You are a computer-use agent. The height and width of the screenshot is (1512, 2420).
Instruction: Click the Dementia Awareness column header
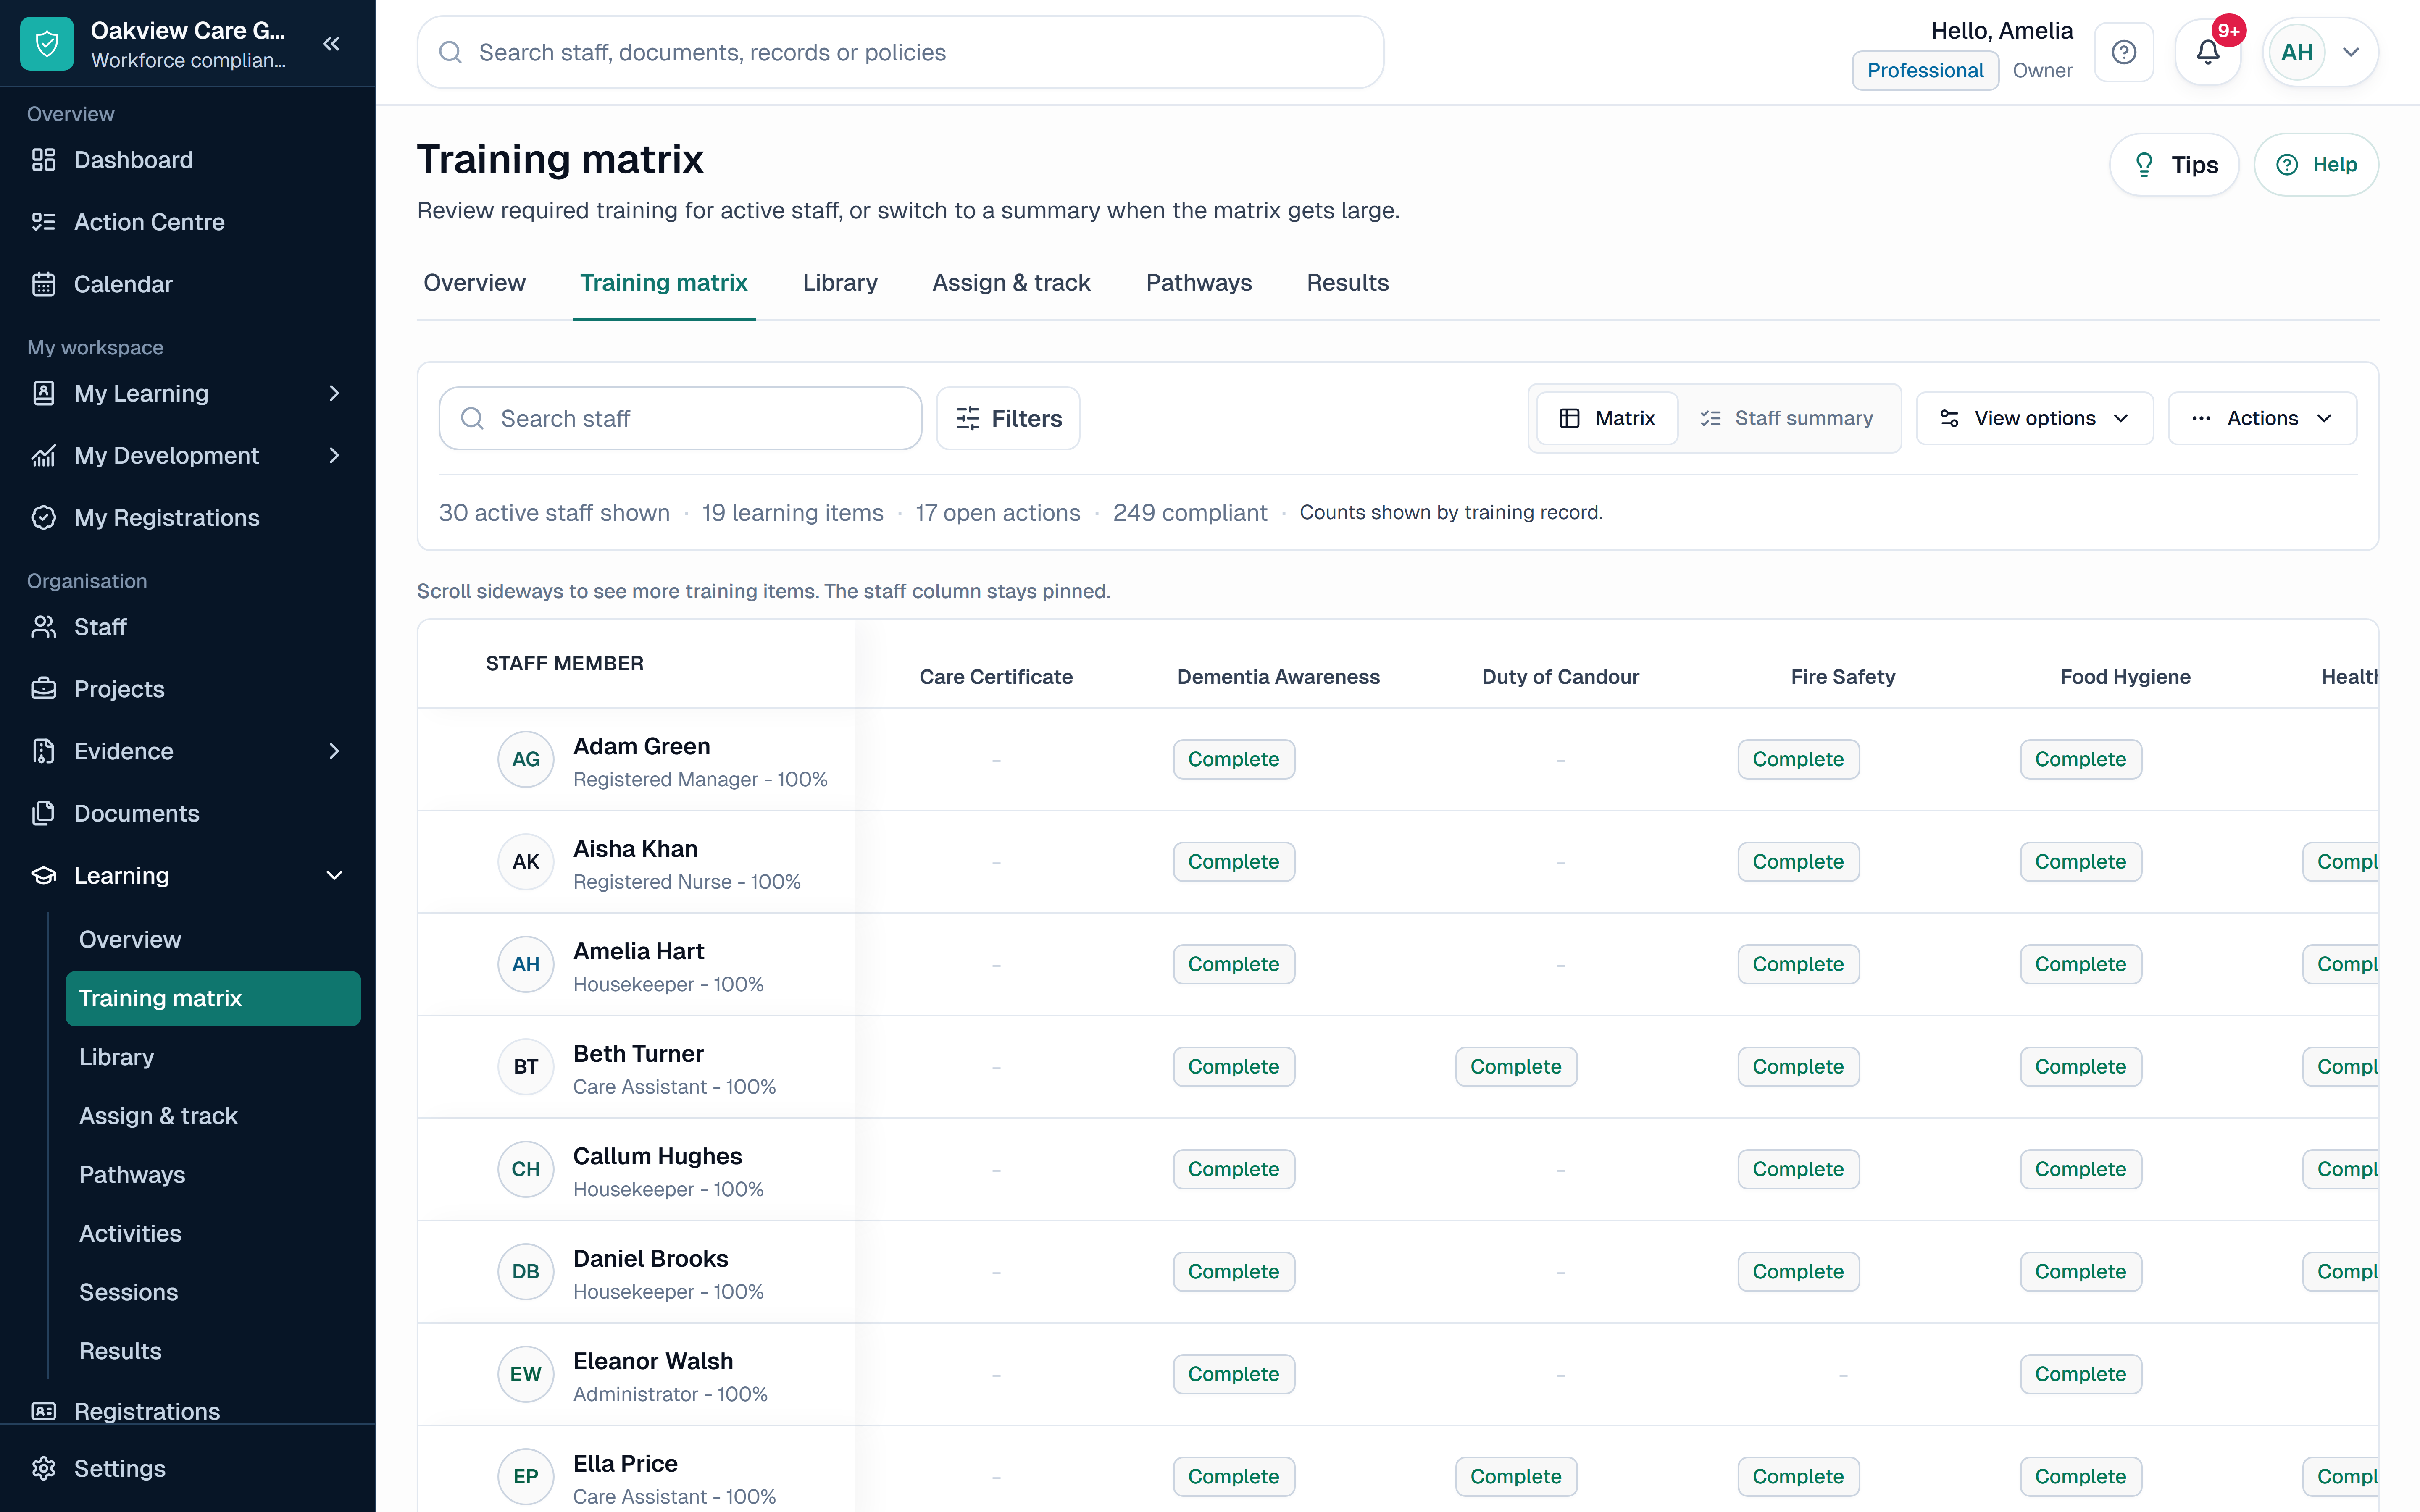click(x=1278, y=677)
